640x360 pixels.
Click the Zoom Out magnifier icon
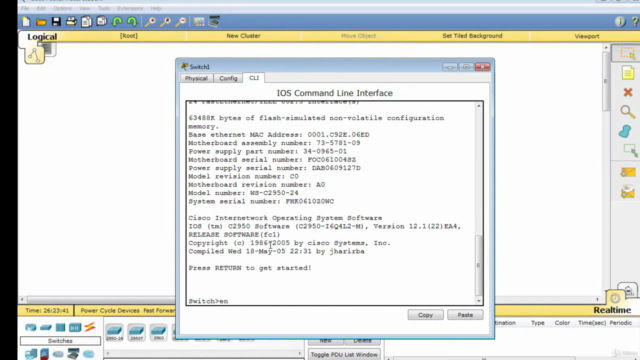click(x=181, y=22)
